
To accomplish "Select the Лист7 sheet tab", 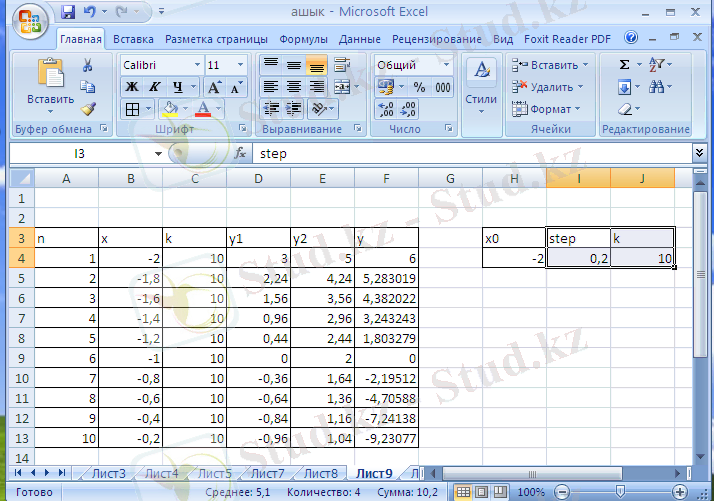I will 266,473.
